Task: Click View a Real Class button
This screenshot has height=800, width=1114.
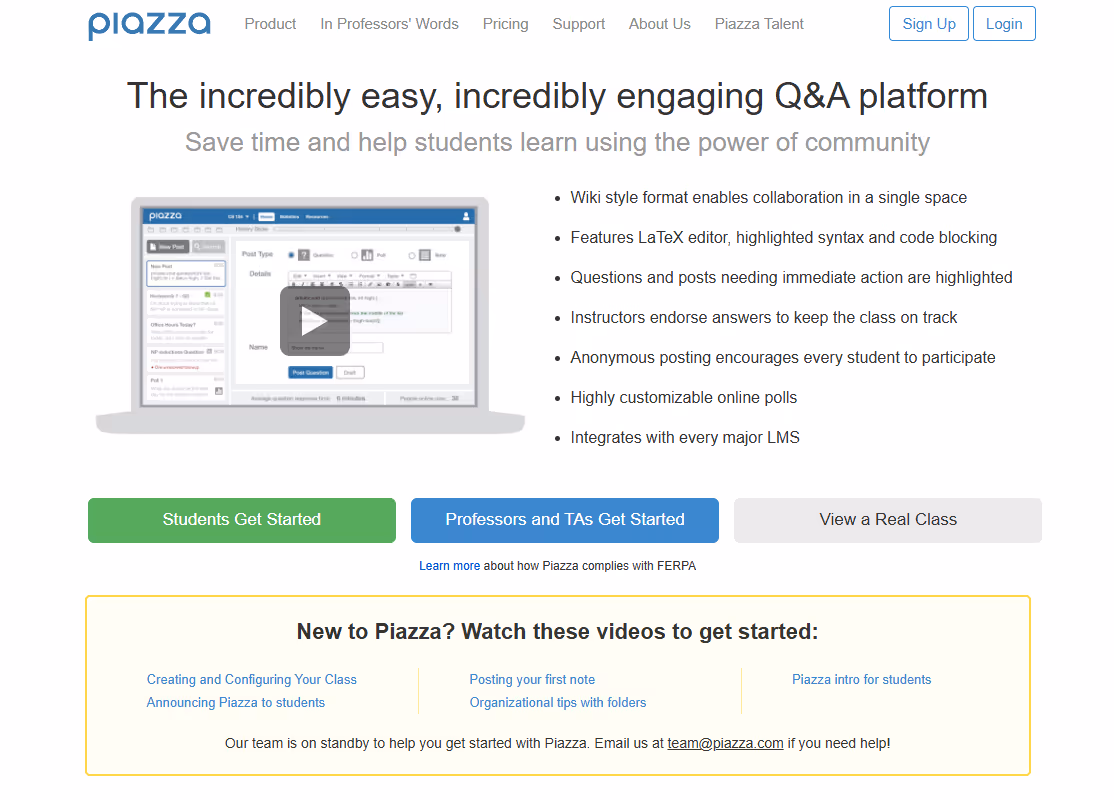Action: pyautogui.click(x=888, y=520)
